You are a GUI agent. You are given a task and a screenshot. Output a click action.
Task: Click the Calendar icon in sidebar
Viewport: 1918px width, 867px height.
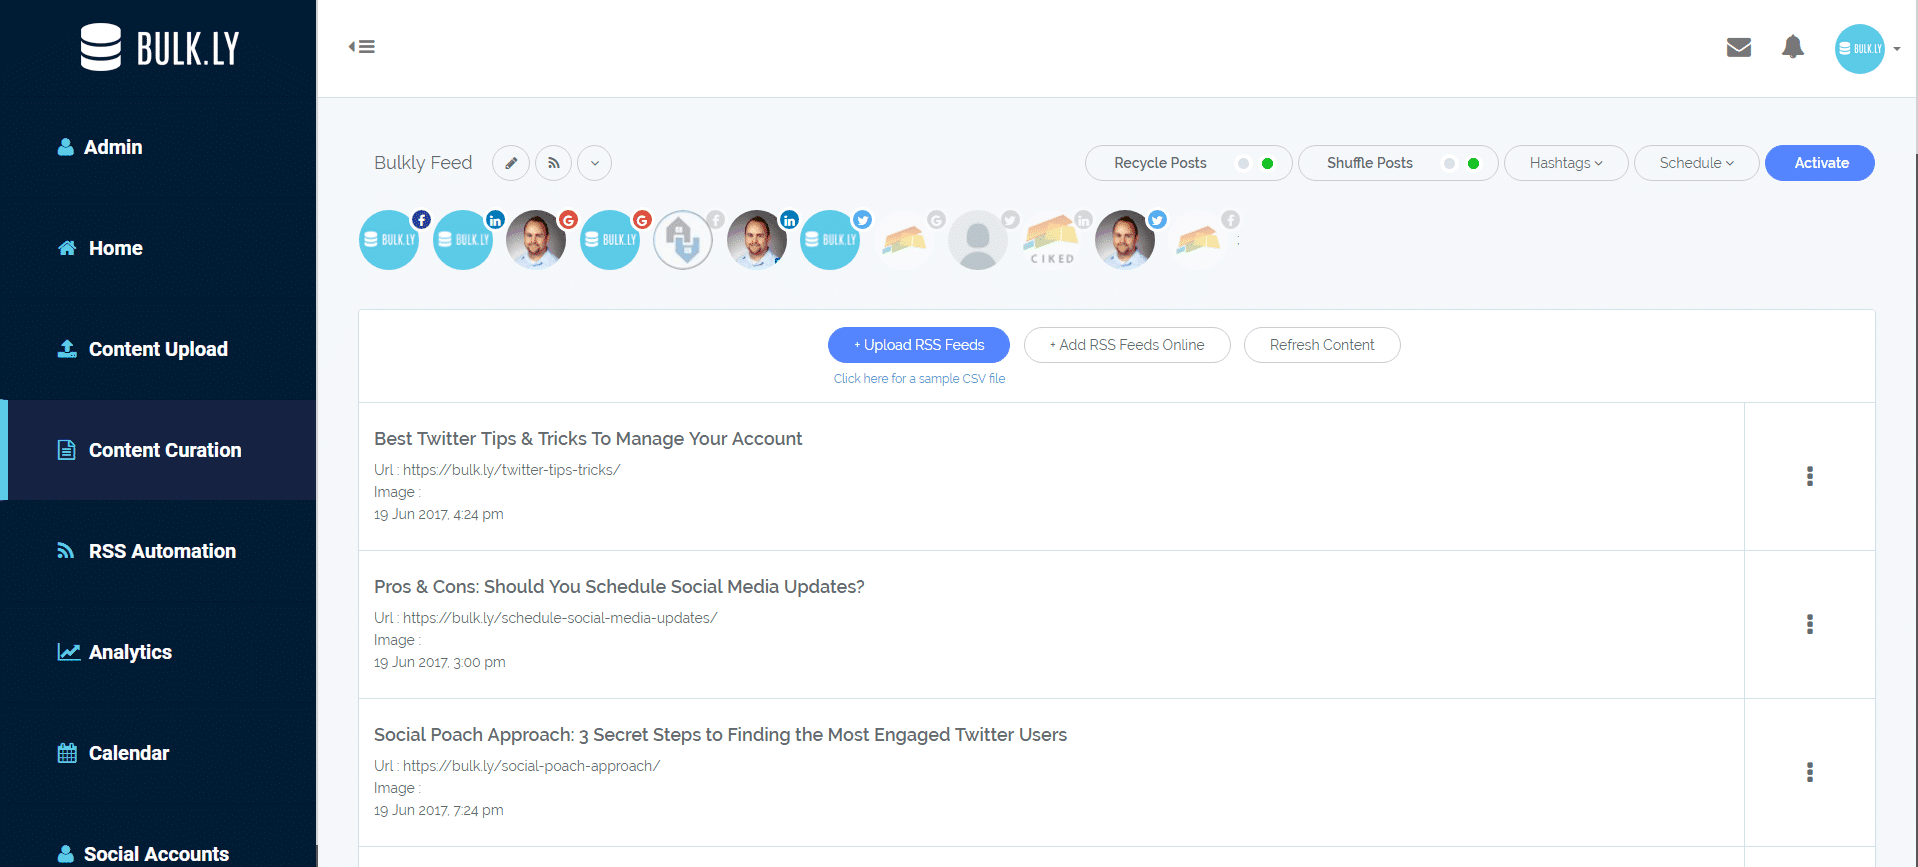[x=67, y=753]
